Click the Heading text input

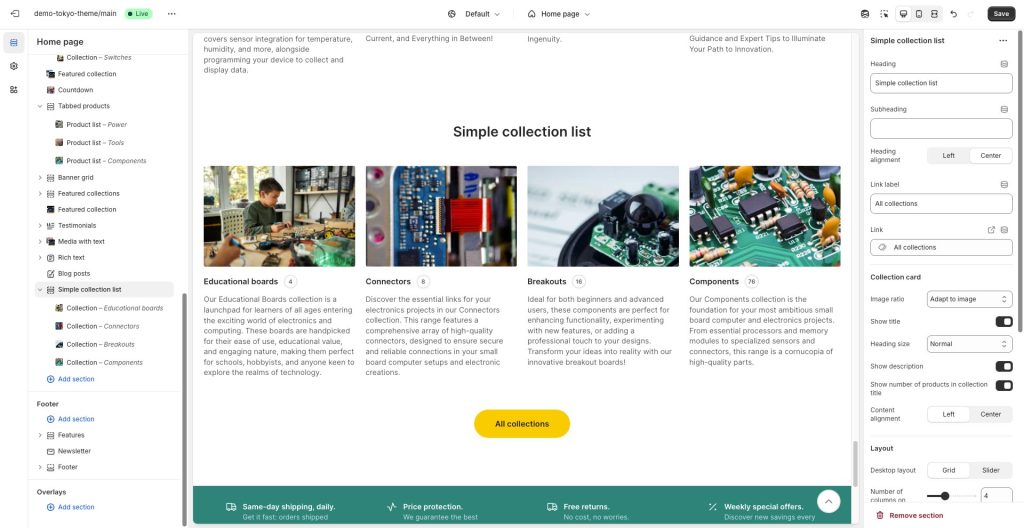pyautogui.click(x=941, y=83)
